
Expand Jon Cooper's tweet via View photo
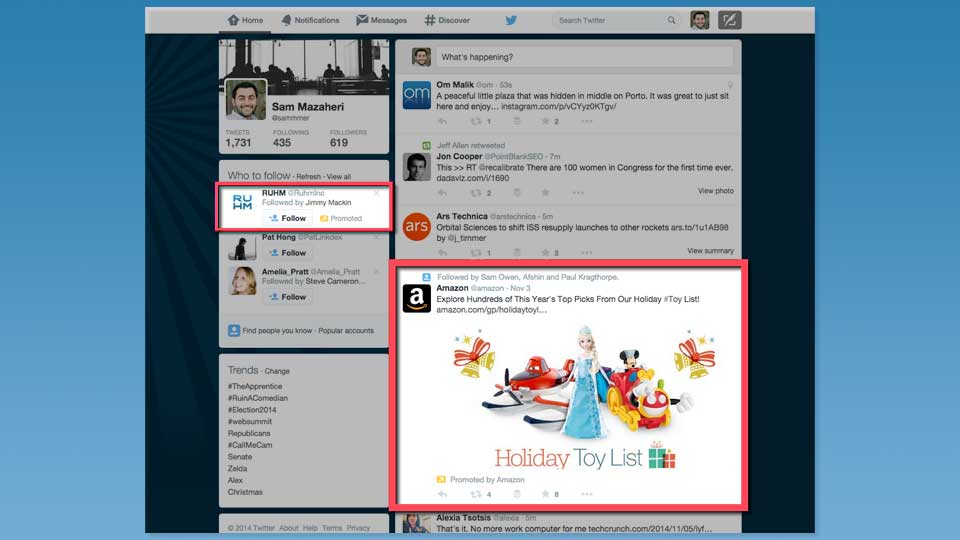coord(715,191)
